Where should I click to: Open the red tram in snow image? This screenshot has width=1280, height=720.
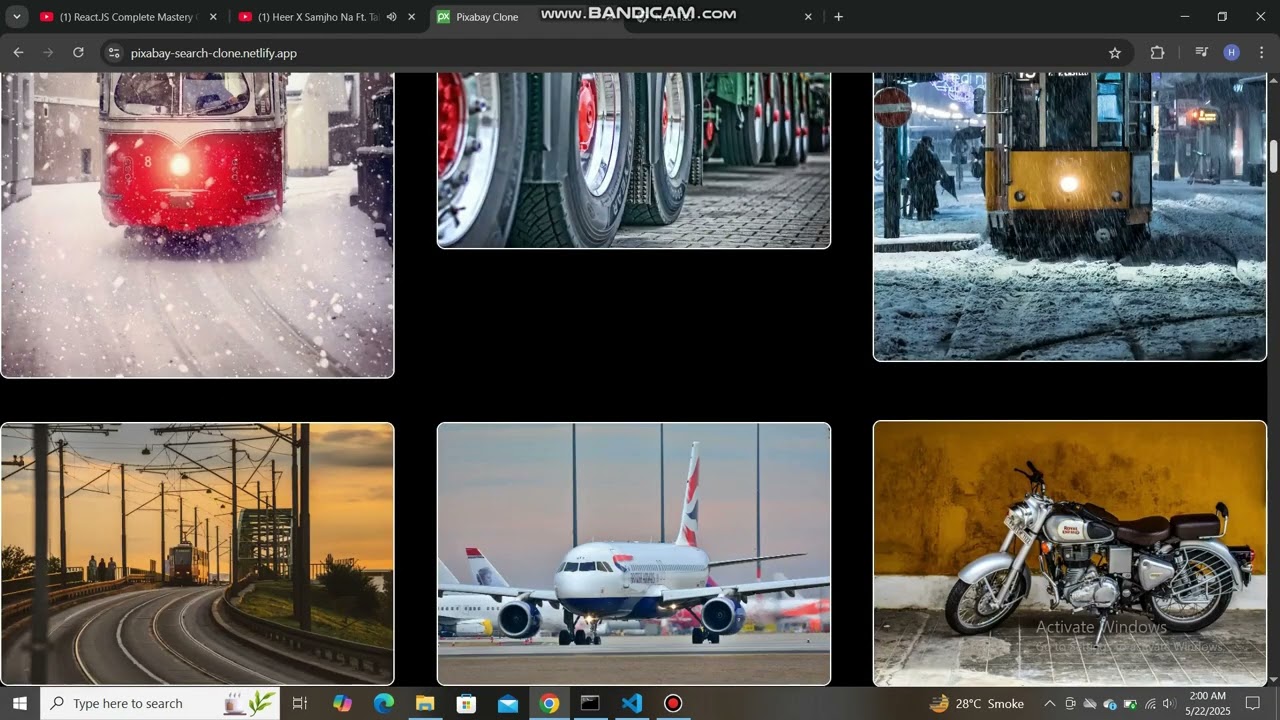197,225
